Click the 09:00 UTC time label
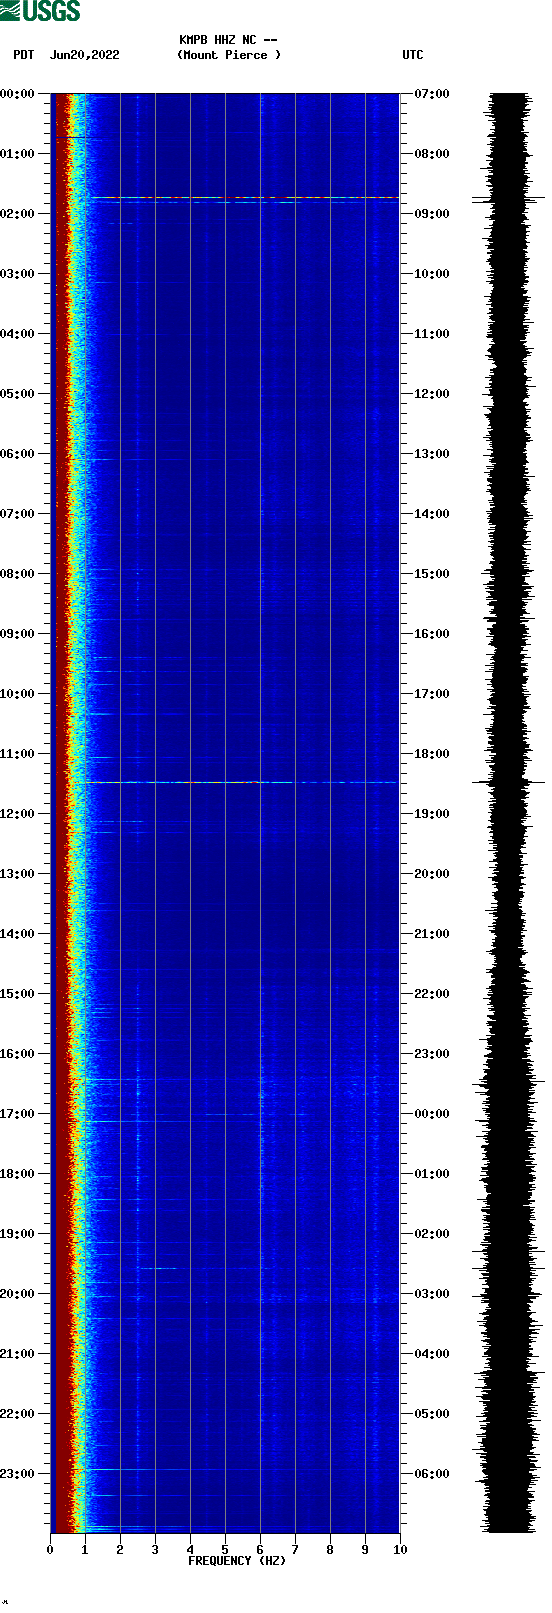 (432, 214)
